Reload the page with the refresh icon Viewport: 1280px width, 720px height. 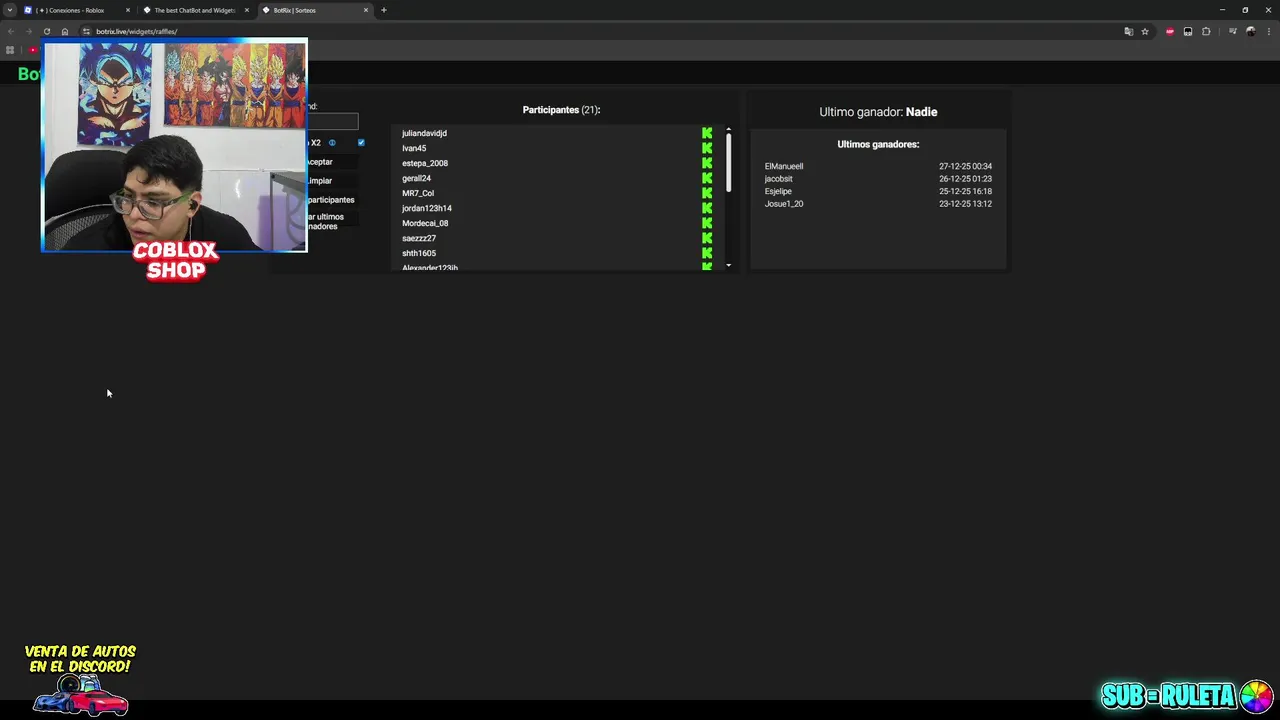click(x=47, y=31)
